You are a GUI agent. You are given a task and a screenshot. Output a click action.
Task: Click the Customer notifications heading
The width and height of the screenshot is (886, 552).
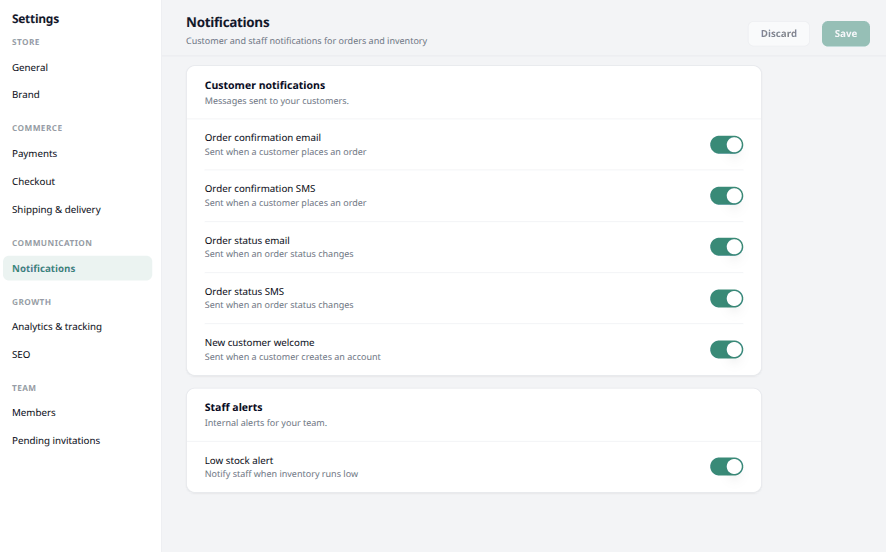coord(265,85)
